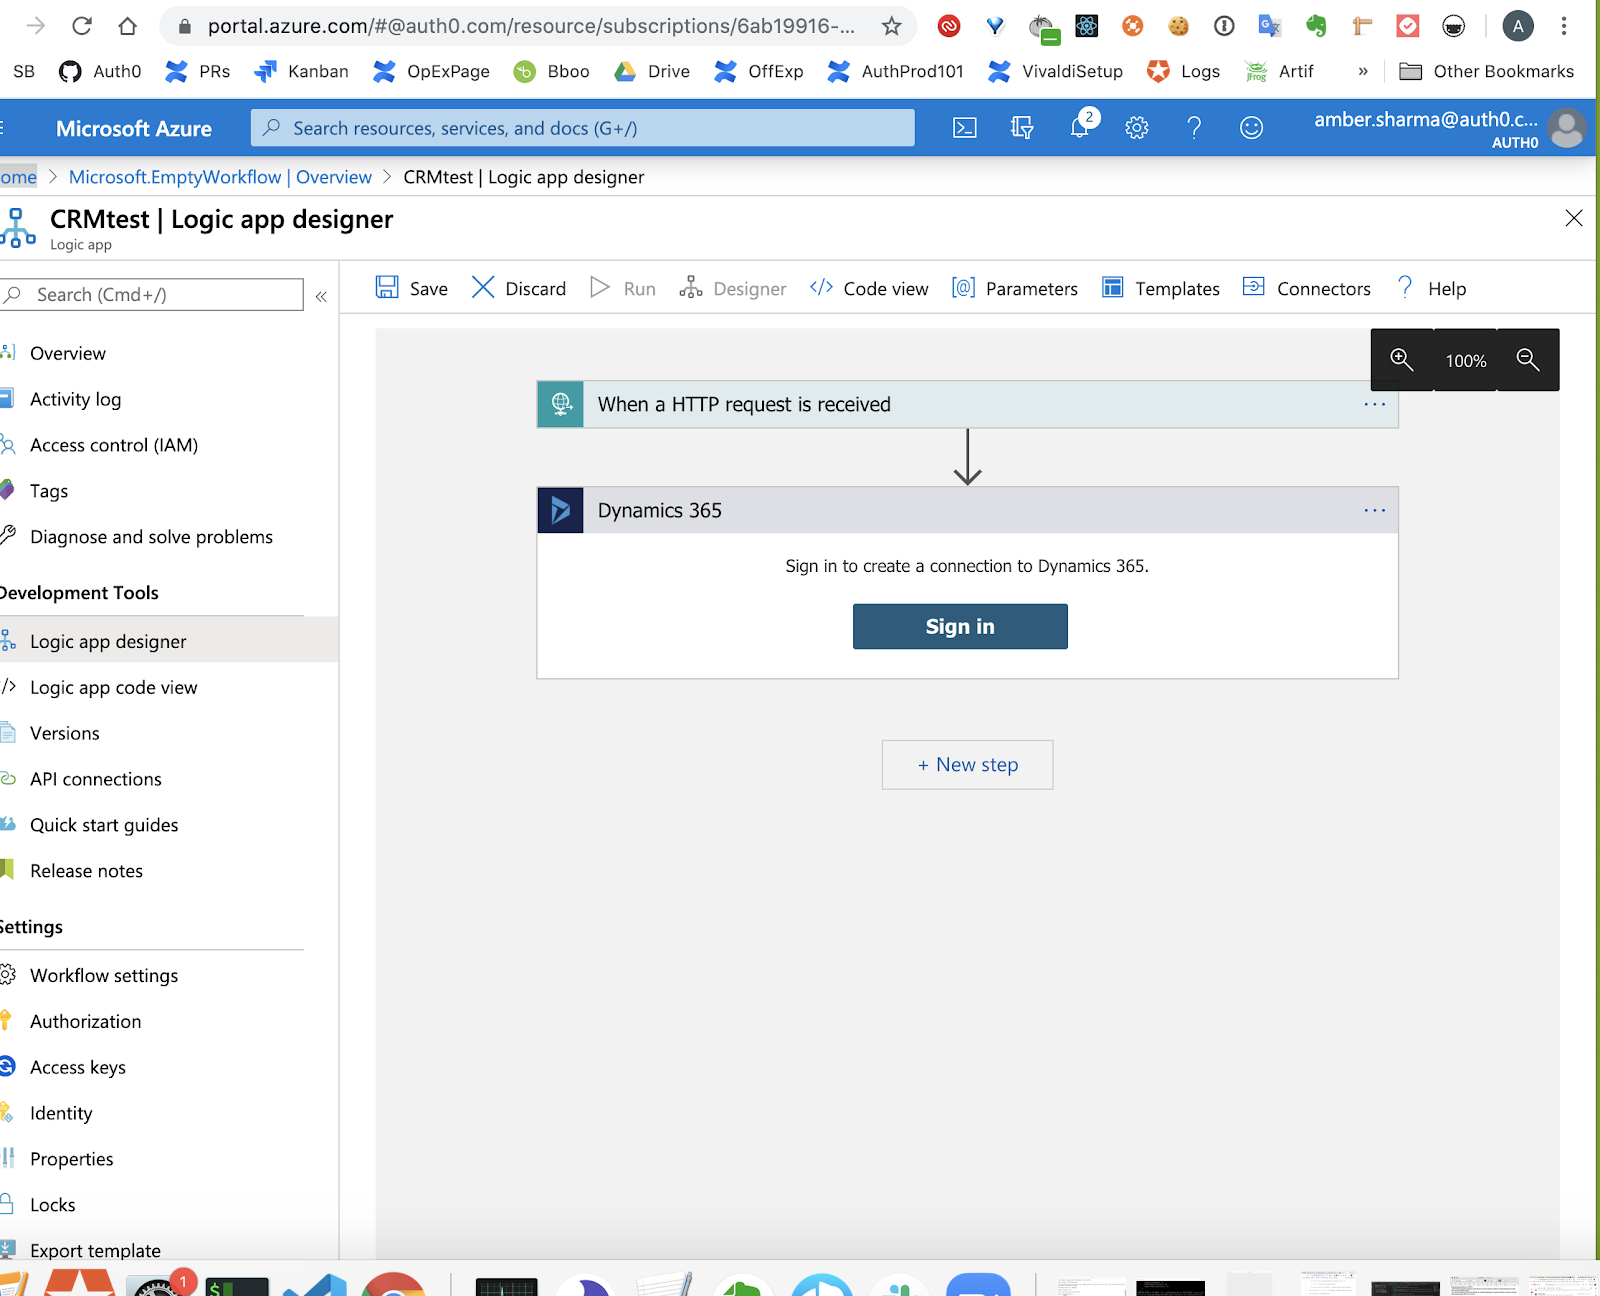Open Logic app code view
1600x1296 pixels.
click(x=113, y=687)
